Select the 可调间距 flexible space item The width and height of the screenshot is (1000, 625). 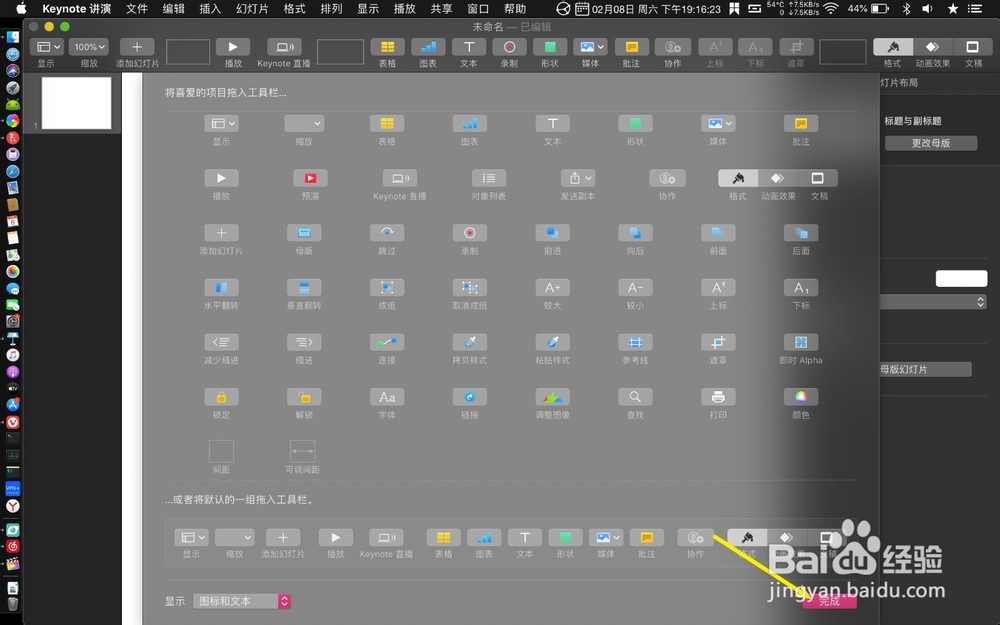[x=302, y=452]
